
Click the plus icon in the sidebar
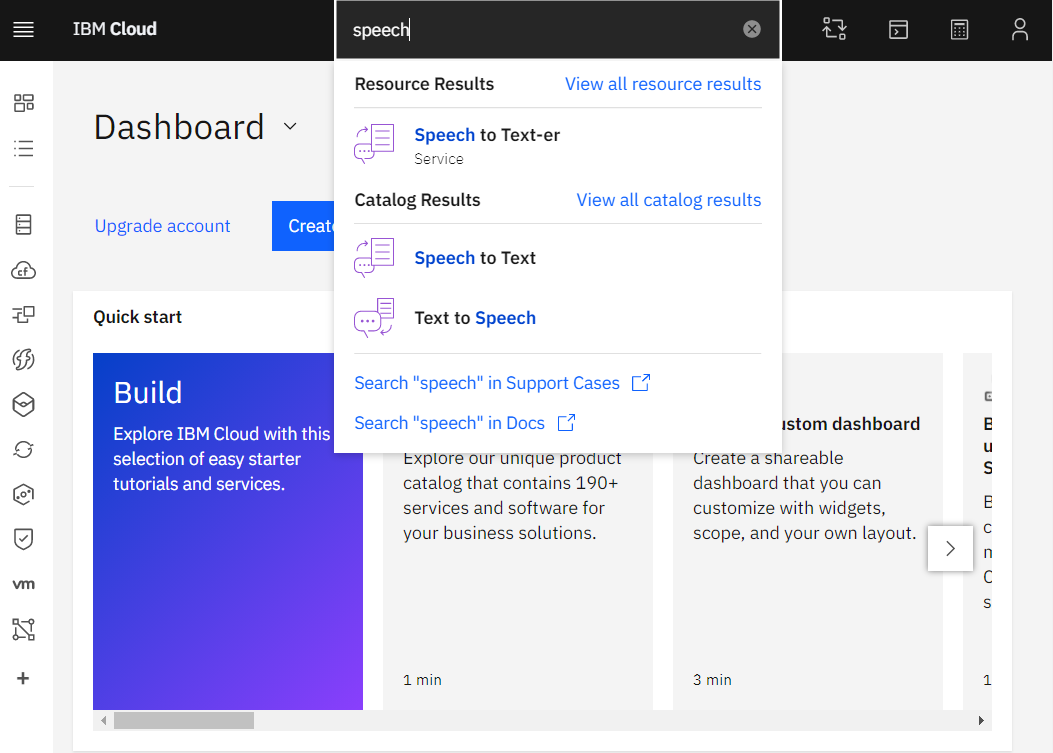pos(23,678)
